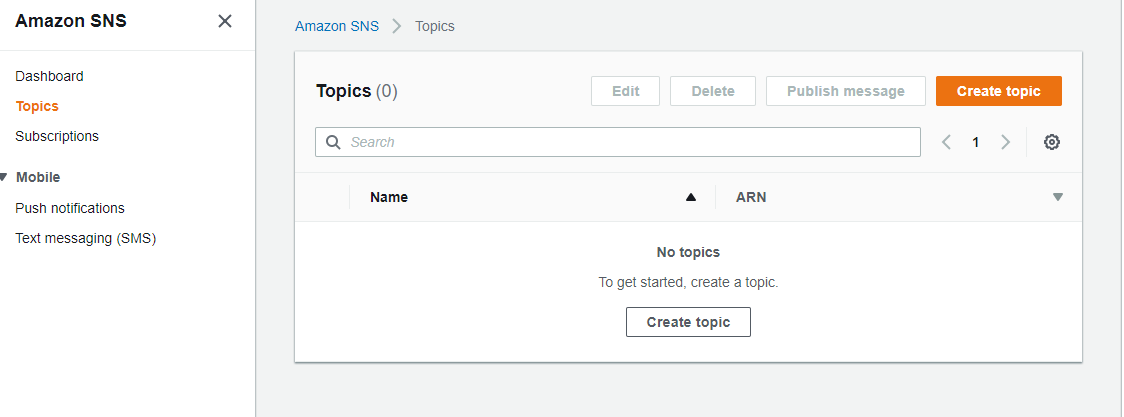Open Text messaging (SMS) page

[85, 238]
